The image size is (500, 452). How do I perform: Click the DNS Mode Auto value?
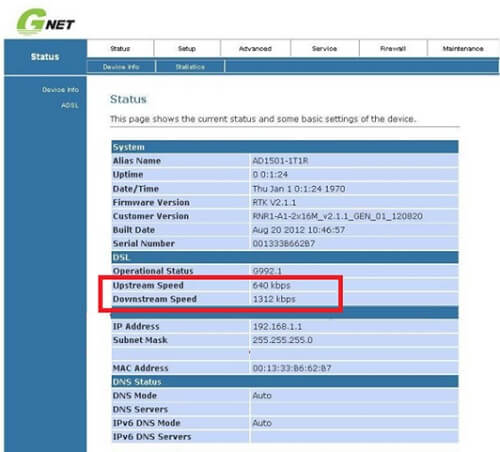[262, 396]
